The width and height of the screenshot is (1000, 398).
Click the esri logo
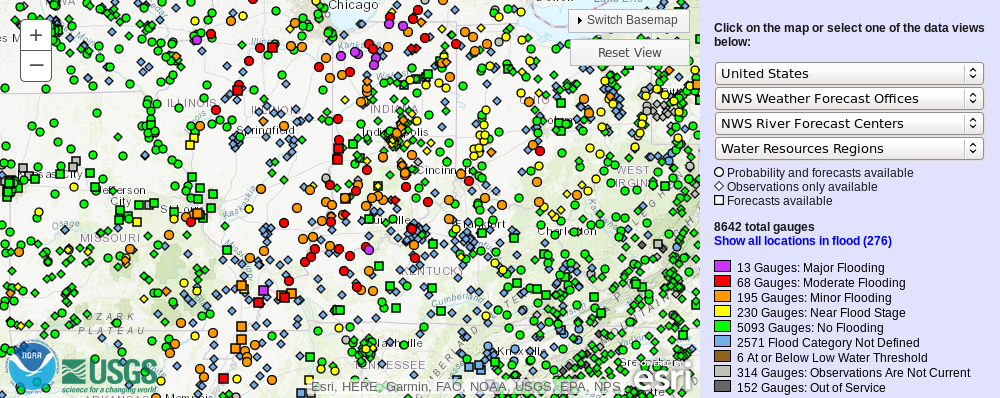[661, 376]
